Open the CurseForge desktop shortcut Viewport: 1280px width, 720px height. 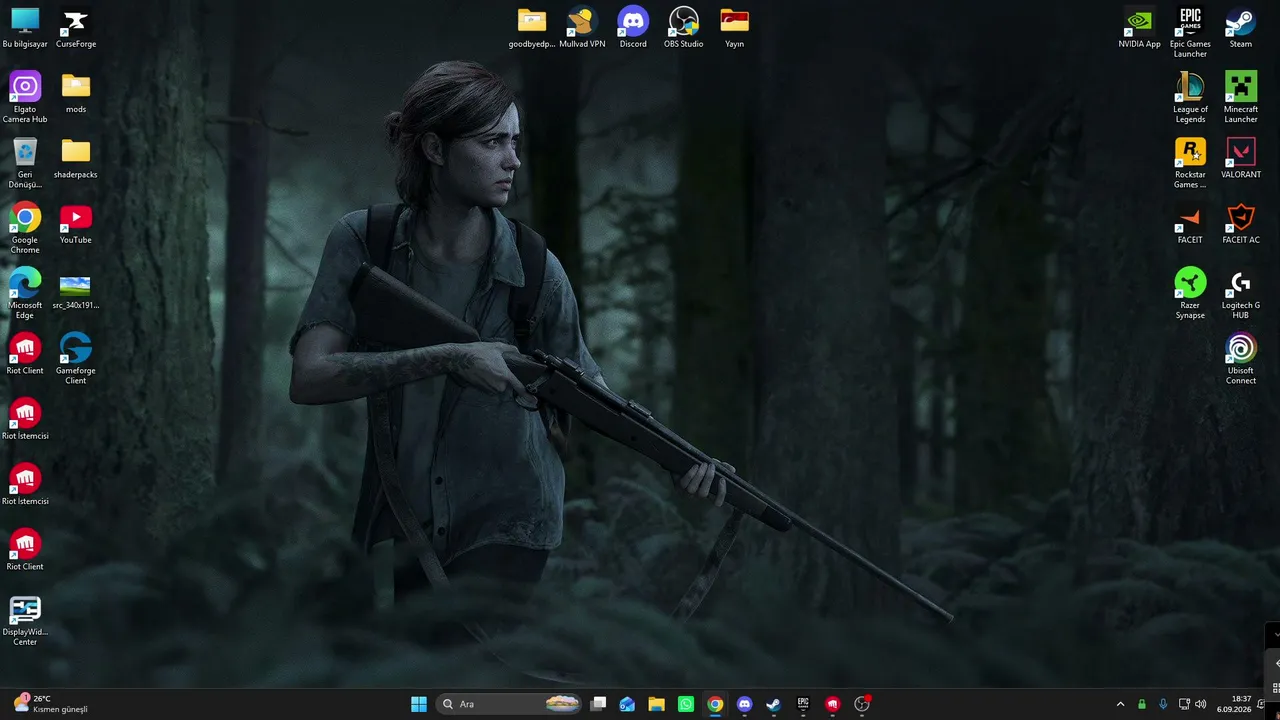click(x=76, y=28)
